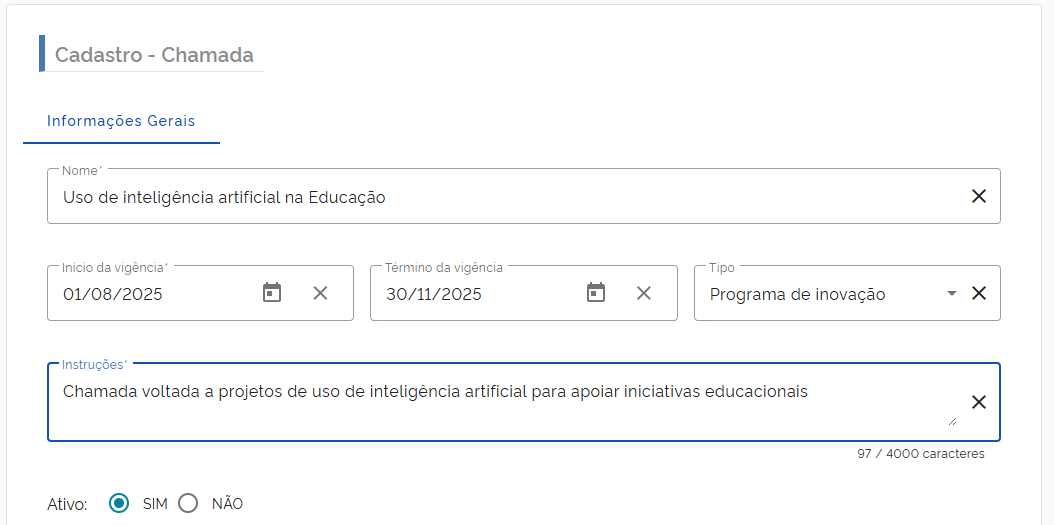Click the 97 / 4000 caracteres counter
The width and height of the screenshot is (1054, 525).
[920, 454]
